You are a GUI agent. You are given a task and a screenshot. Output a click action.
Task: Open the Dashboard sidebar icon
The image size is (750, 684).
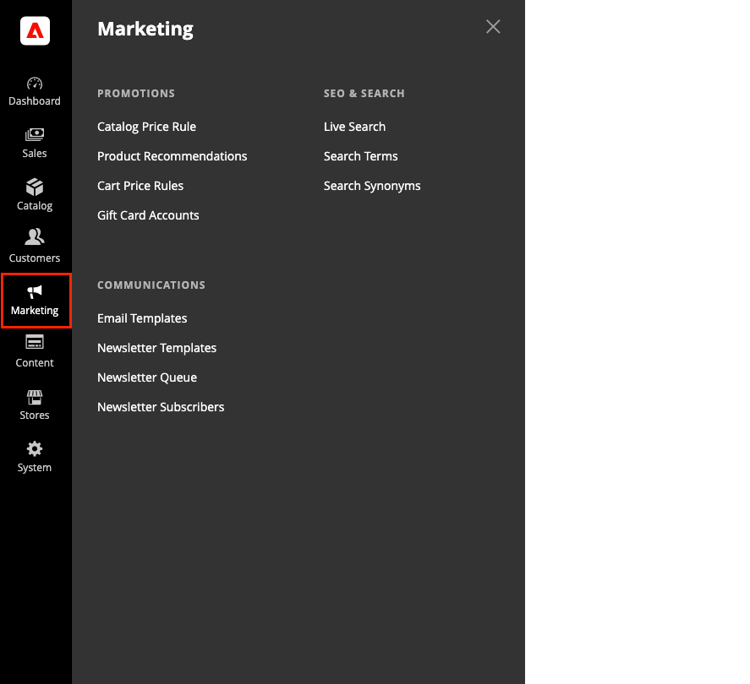coord(34,84)
